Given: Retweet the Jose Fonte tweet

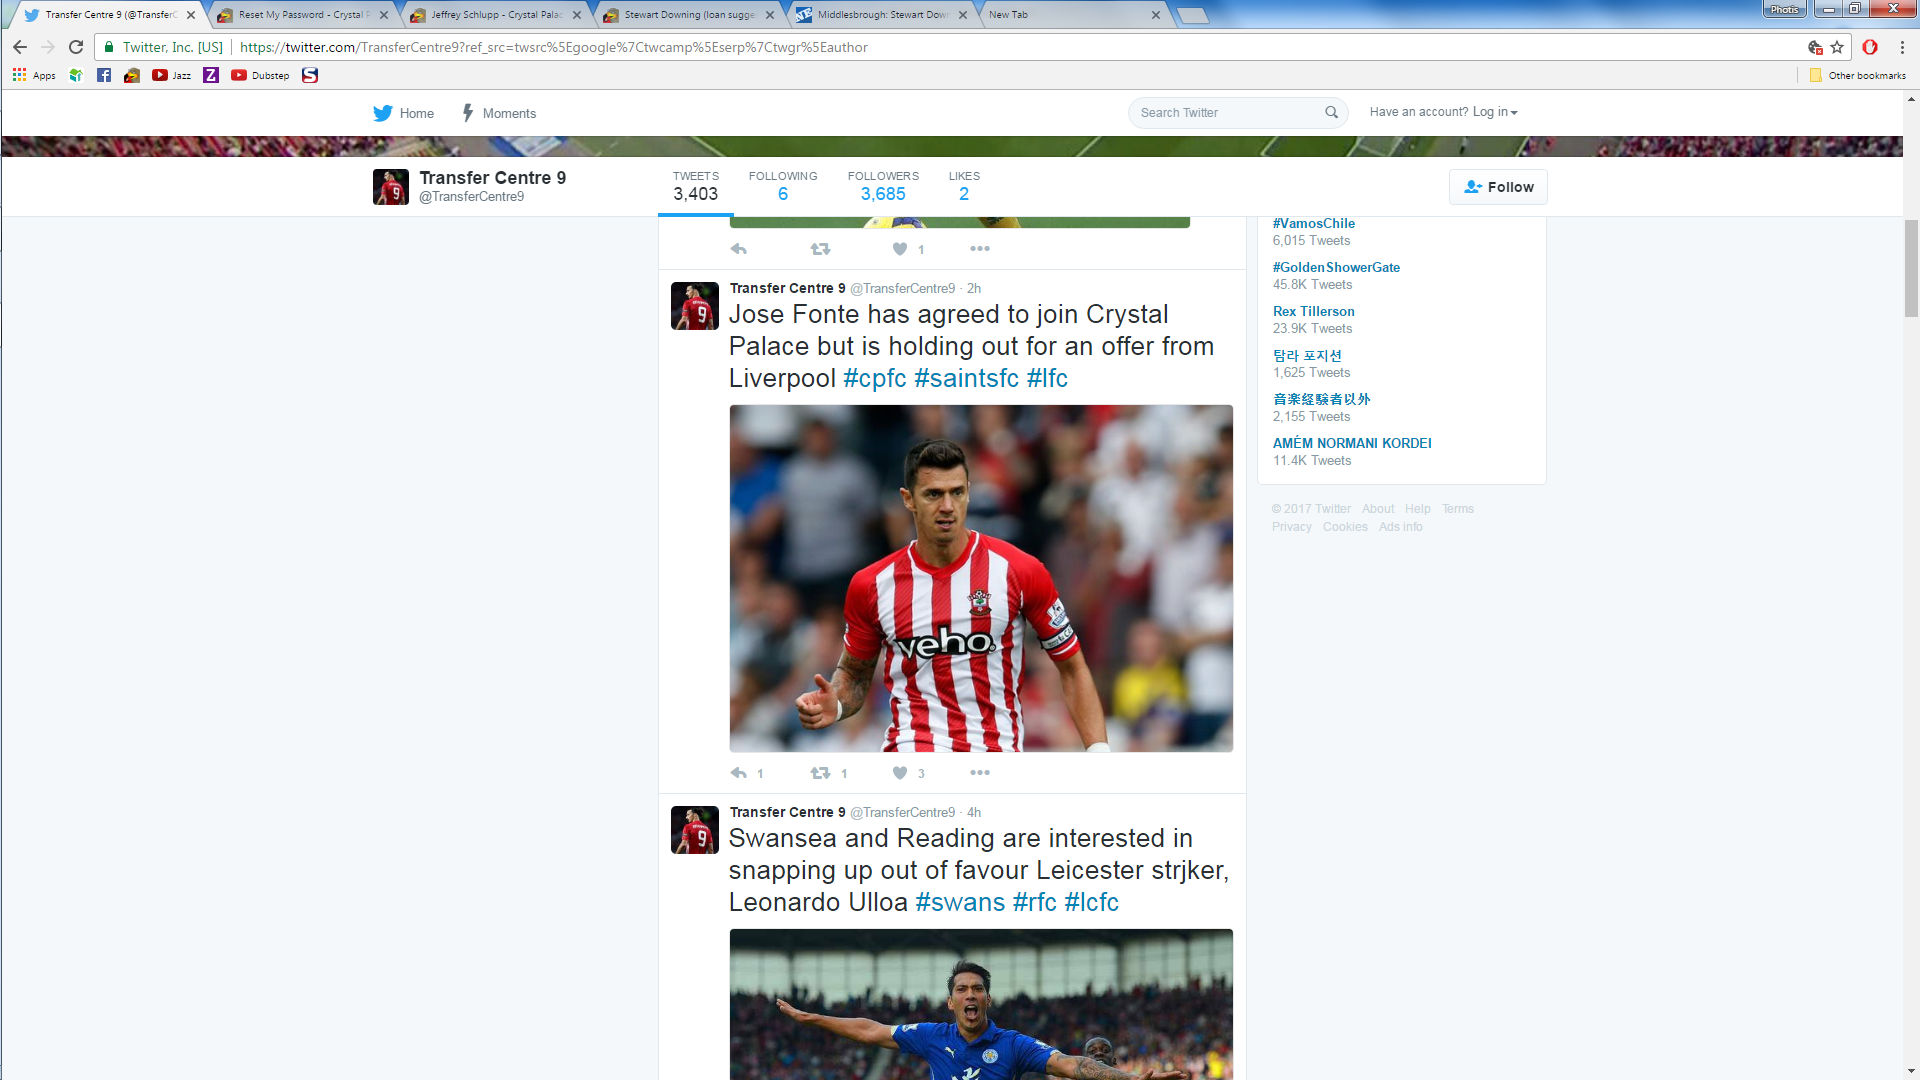Looking at the screenshot, I should pyautogui.click(x=820, y=773).
